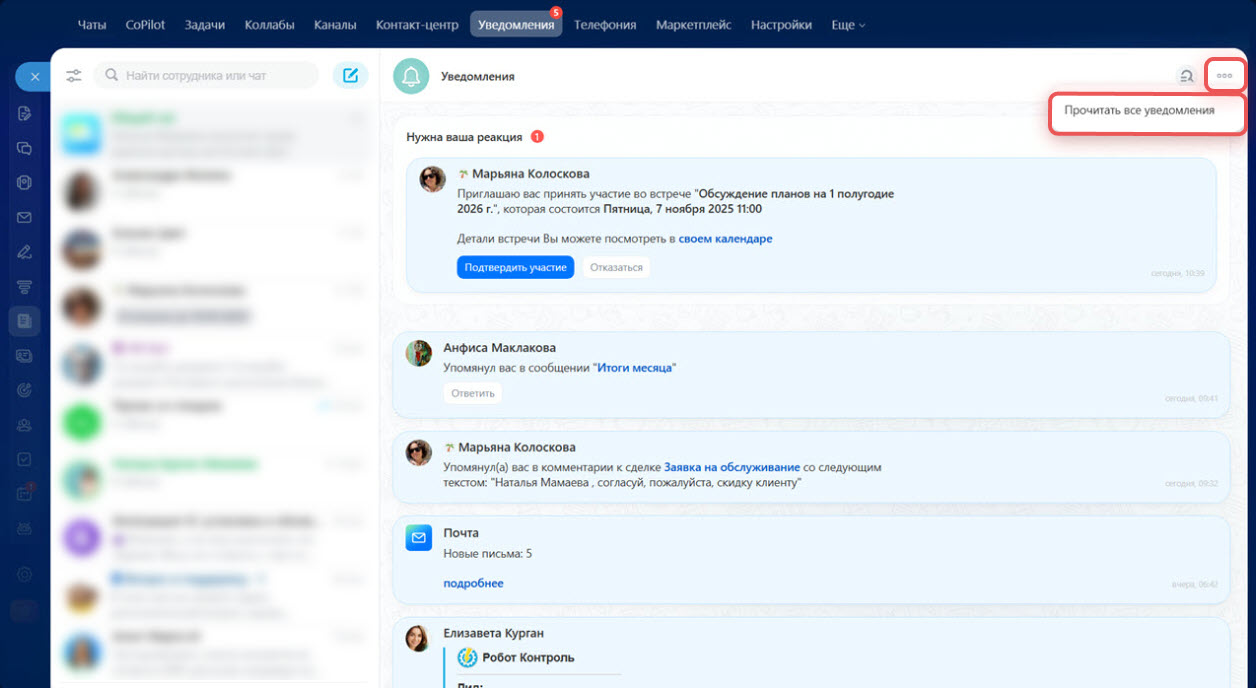Close the side panel with the X button

pyautogui.click(x=34, y=76)
